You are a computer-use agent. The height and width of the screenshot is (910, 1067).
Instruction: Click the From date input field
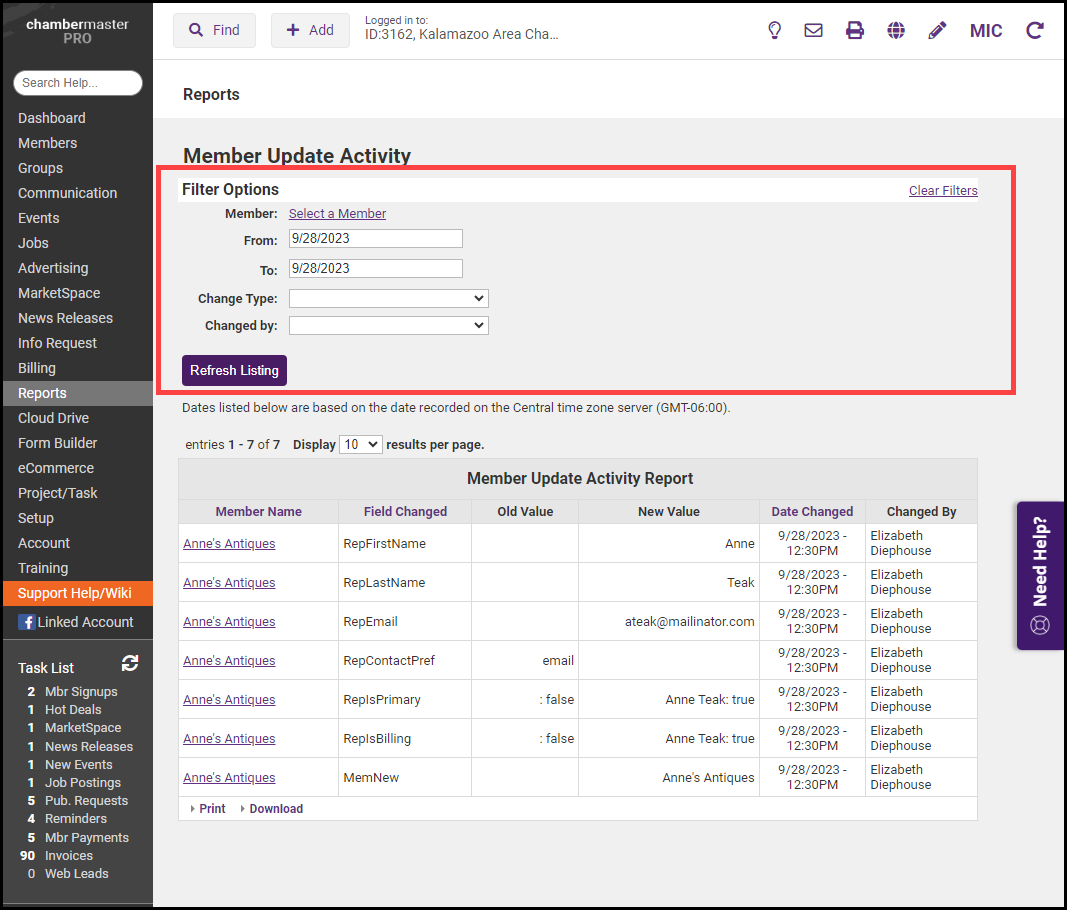(375, 239)
